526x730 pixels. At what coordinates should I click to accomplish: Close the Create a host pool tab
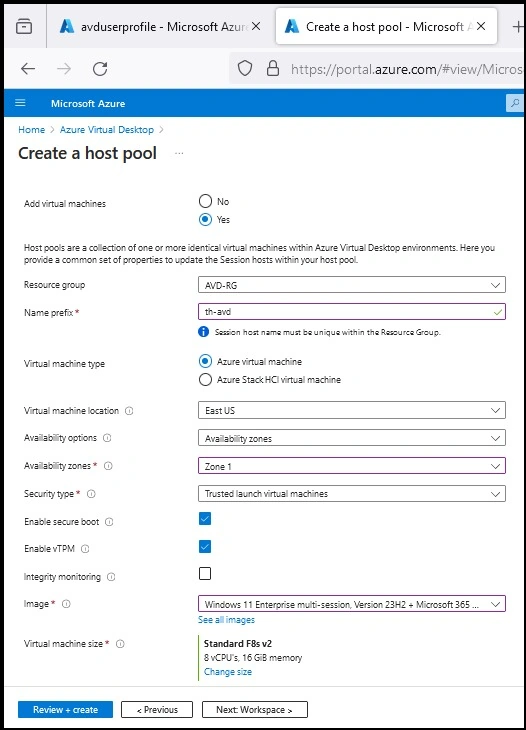[481, 27]
